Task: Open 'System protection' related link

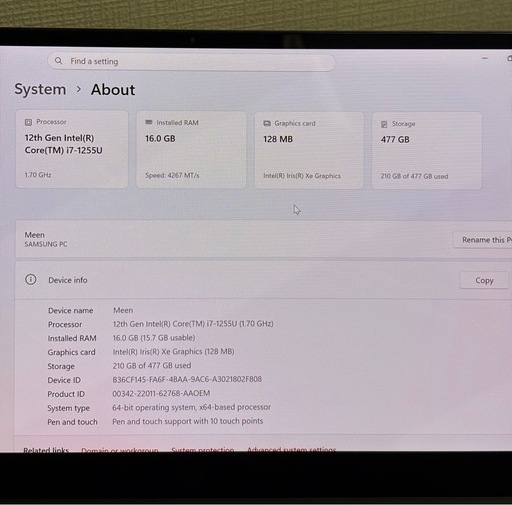Action: click(203, 449)
